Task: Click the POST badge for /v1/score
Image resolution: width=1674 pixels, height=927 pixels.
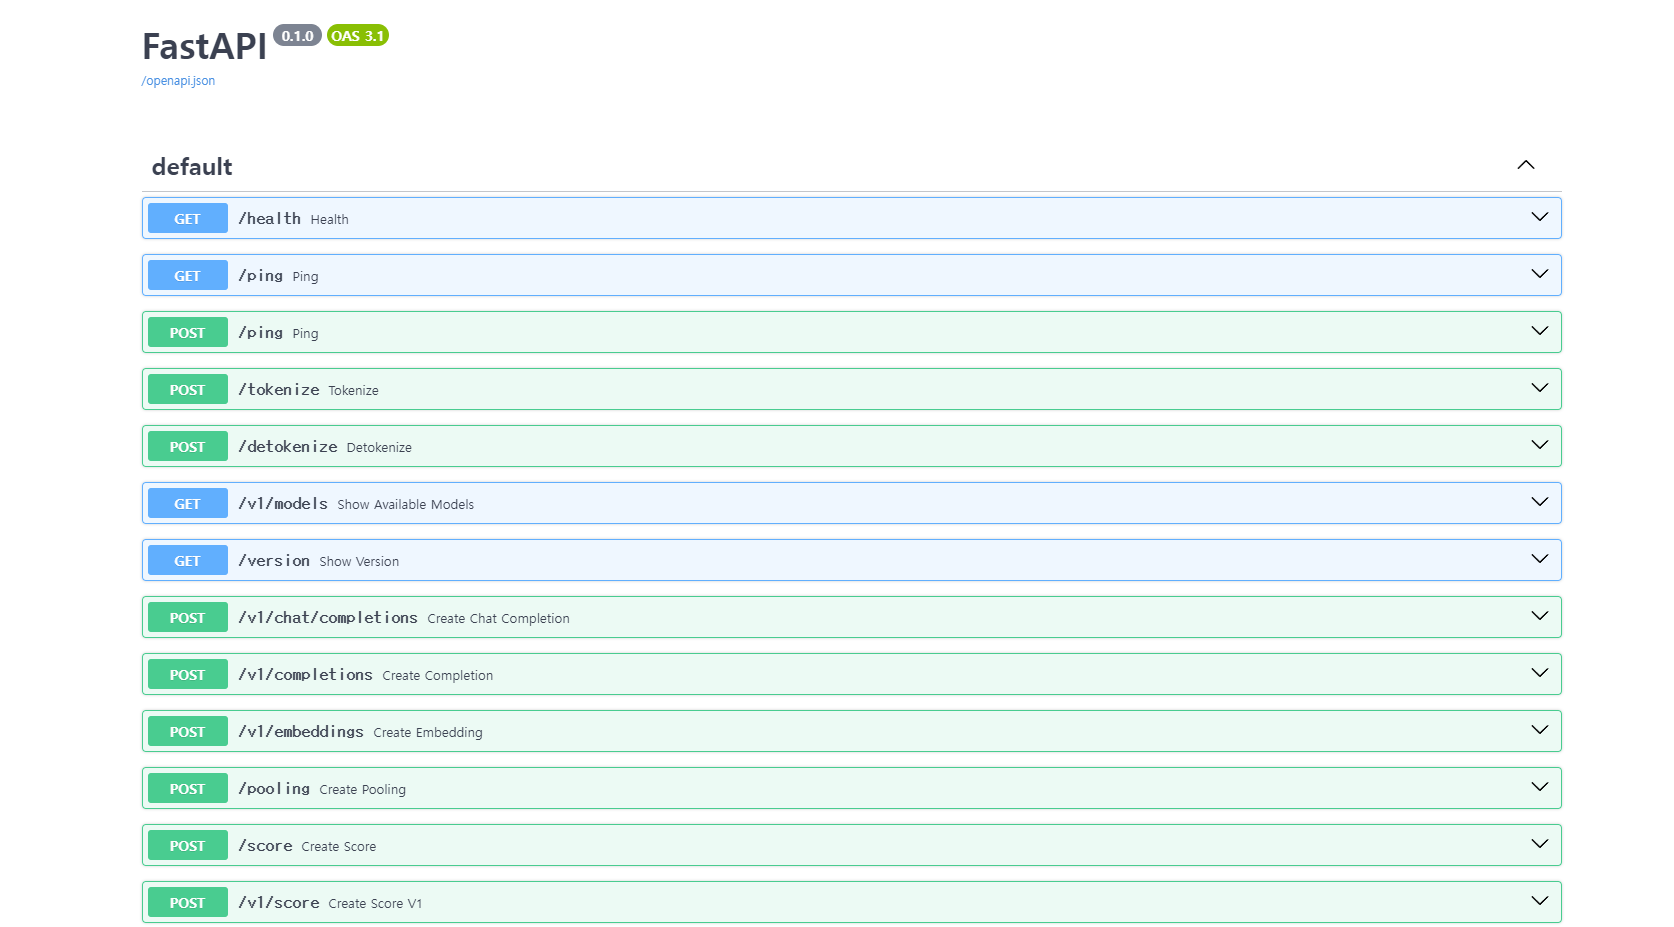Action: 188,902
